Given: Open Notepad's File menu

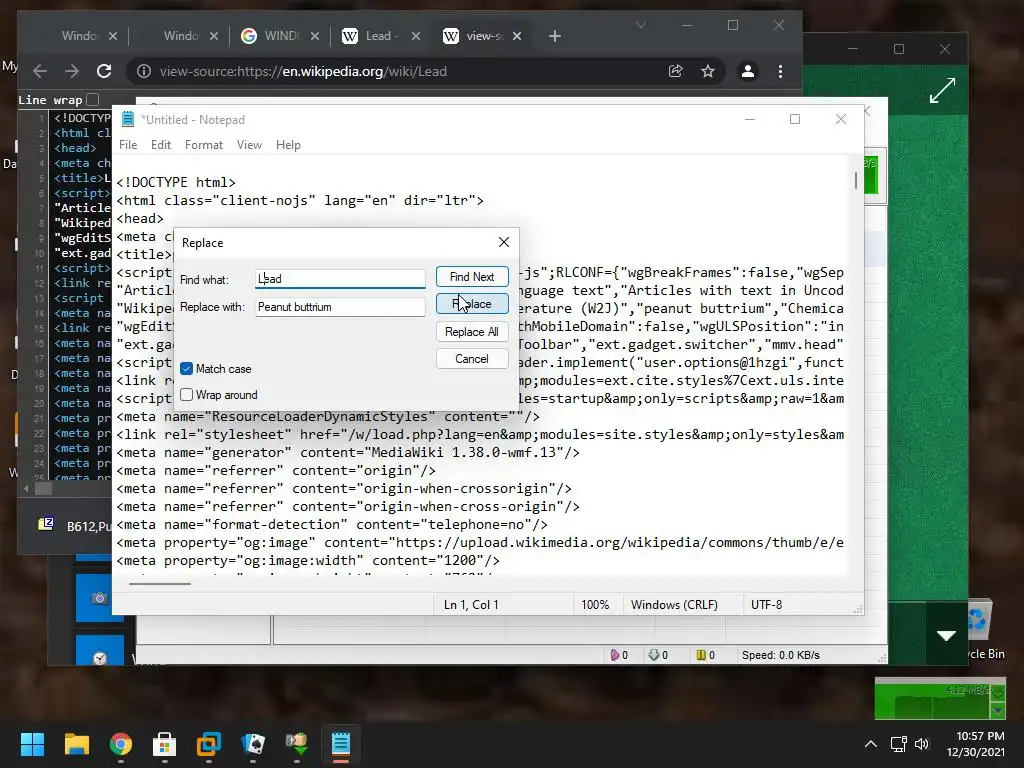Looking at the screenshot, I should [x=128, y=145].
